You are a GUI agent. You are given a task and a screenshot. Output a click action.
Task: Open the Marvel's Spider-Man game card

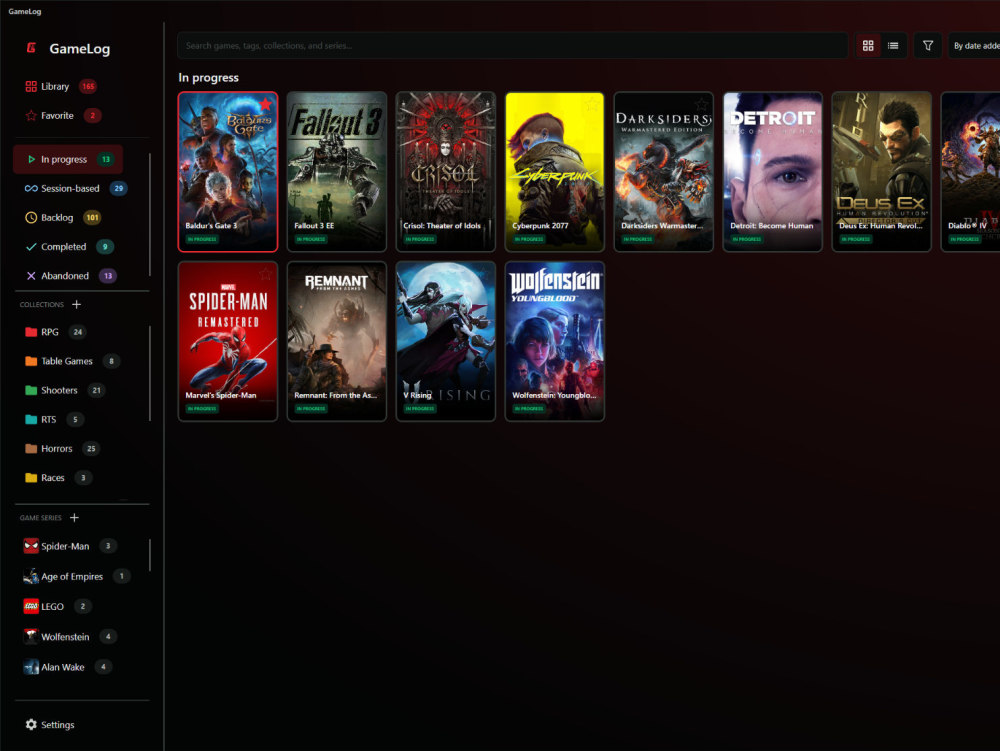228,341
